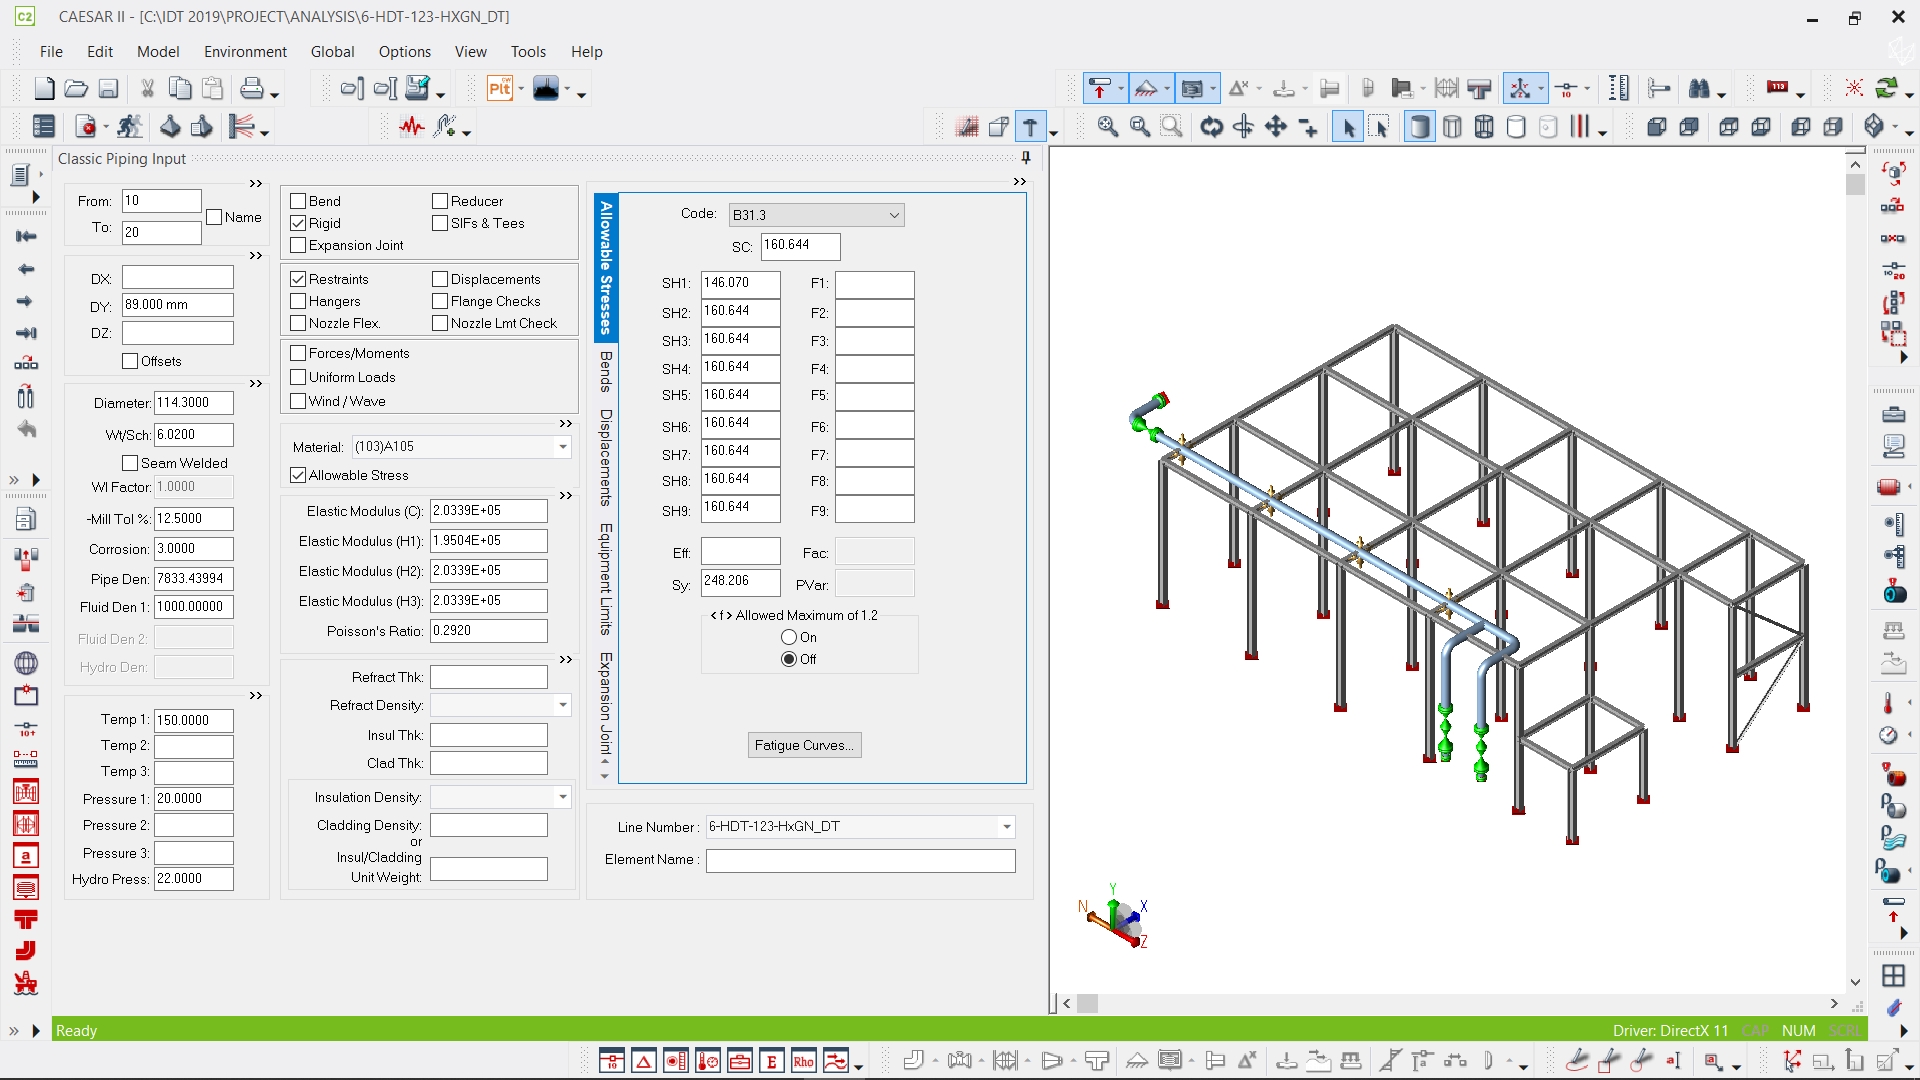Image resolution: width=1920 pixels, height=1080 pixels.
Task: Click the Zoom In magnifier icon
Action: coord(1107,127)
